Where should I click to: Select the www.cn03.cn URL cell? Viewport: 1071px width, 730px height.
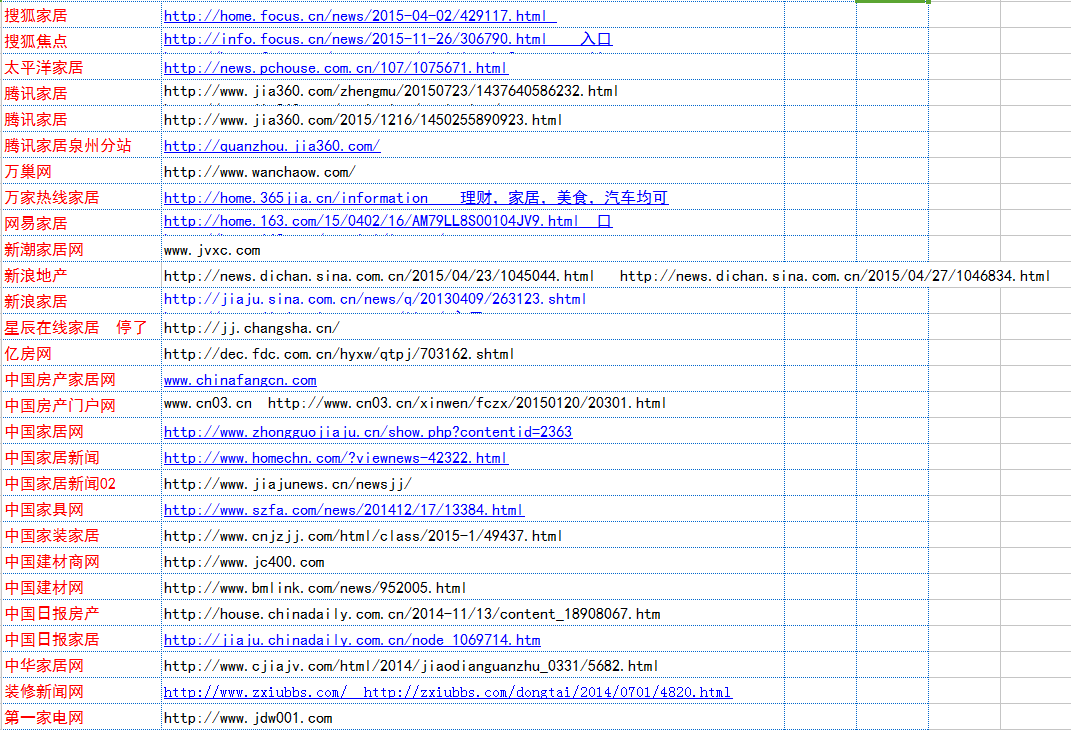[x=473, y=404]
